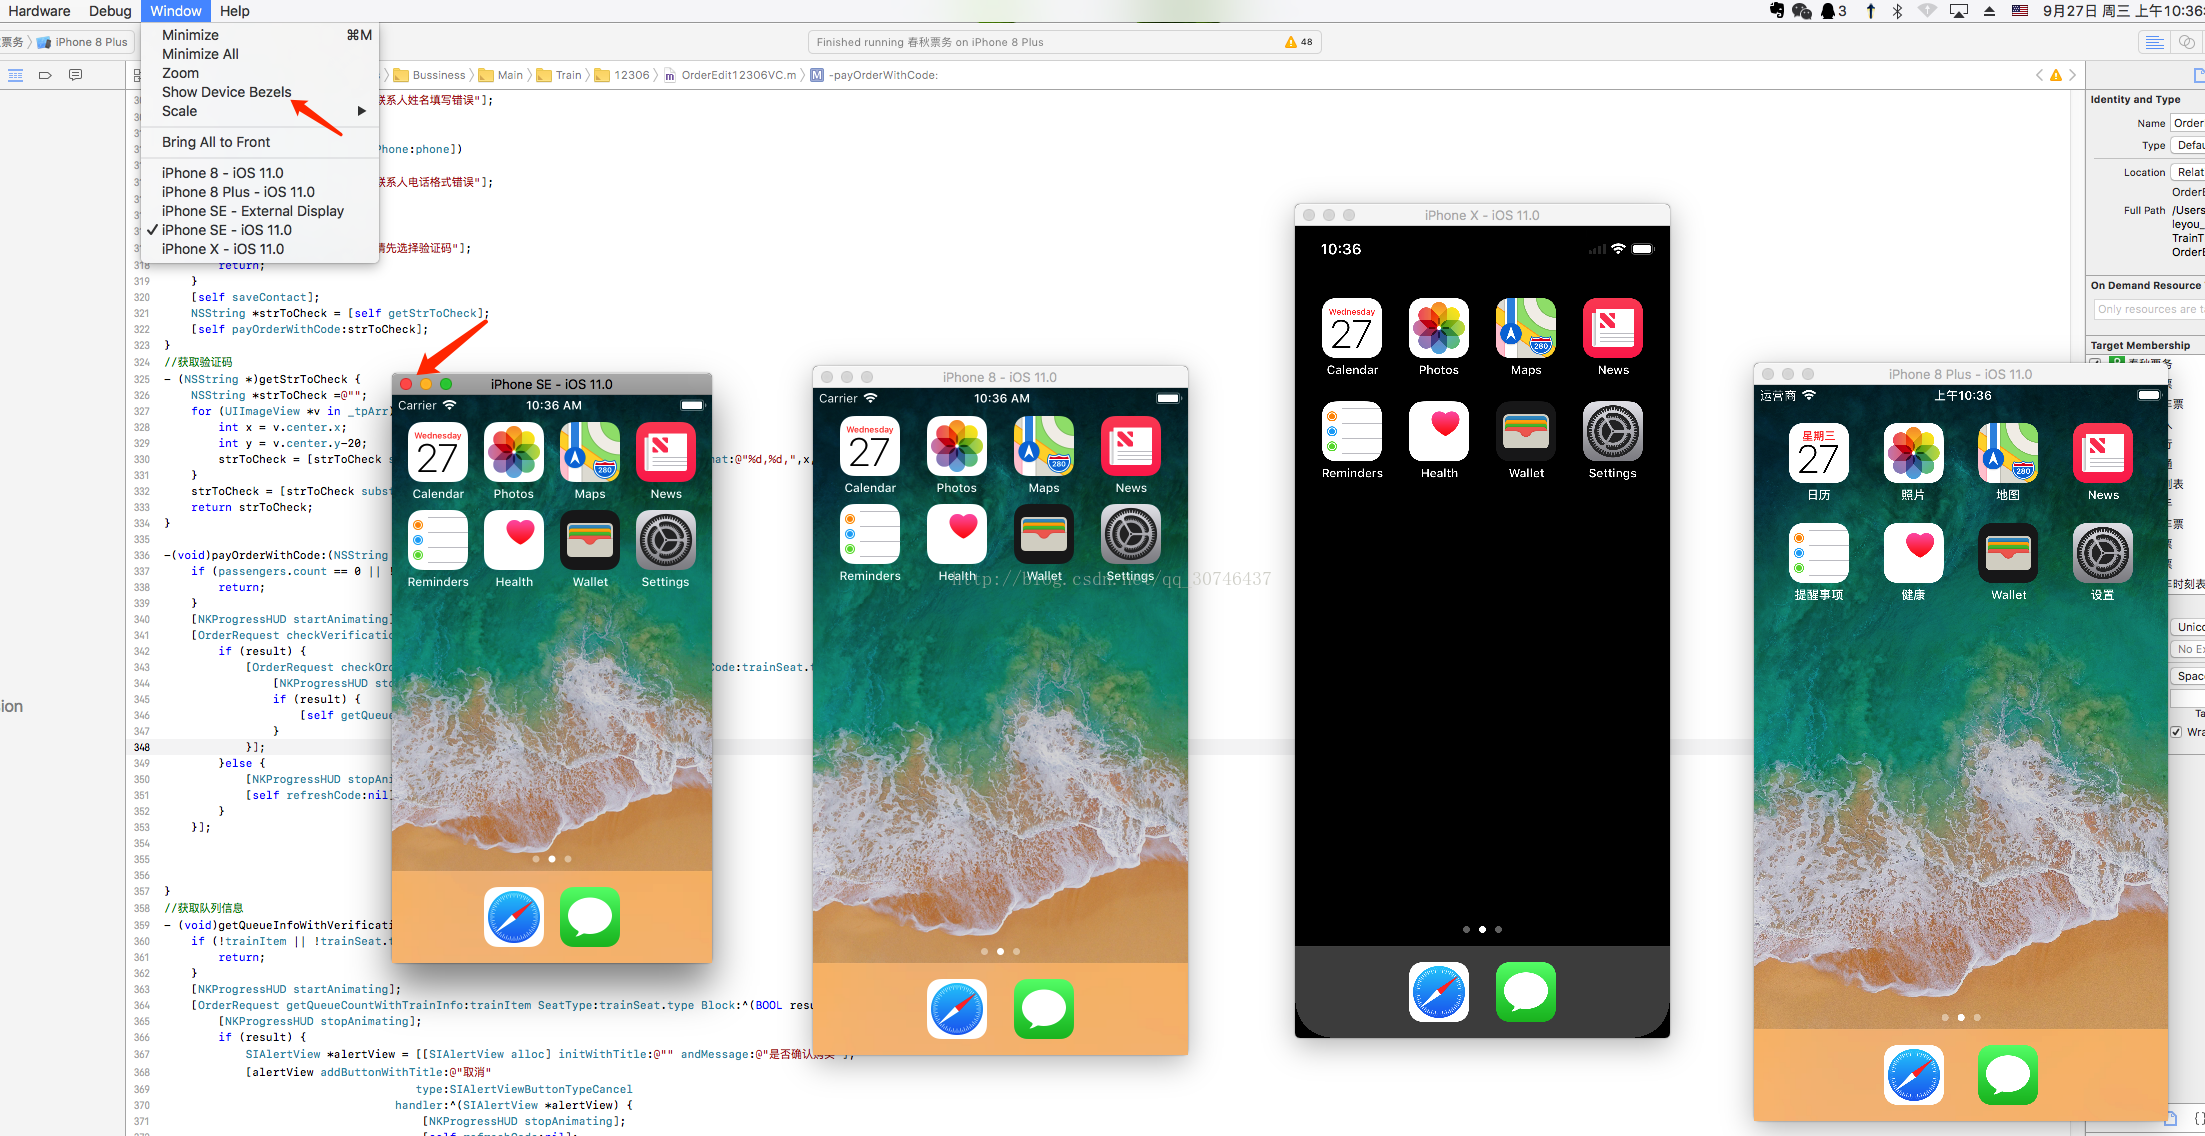The width and height of the screenshot is (2205, 1136).
Task: Open the Type dropdown in Identity and Type
Action: coord(2188,145)
